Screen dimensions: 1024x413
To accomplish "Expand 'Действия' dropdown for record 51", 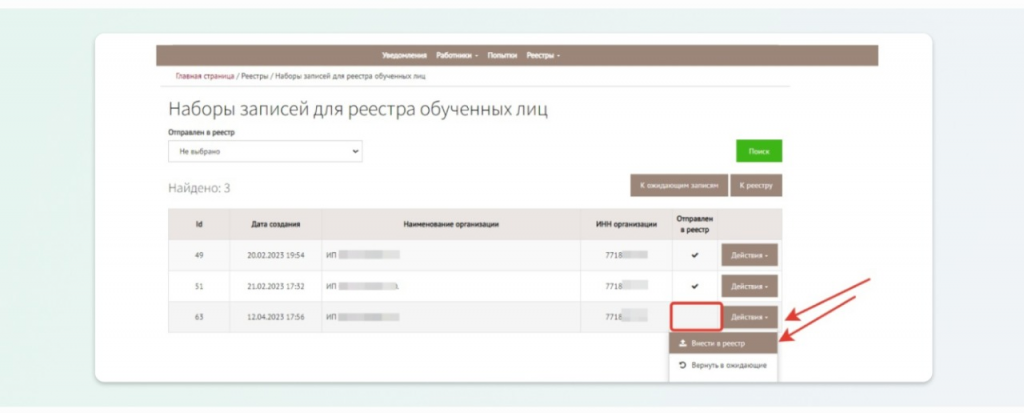I will point(749,286).
